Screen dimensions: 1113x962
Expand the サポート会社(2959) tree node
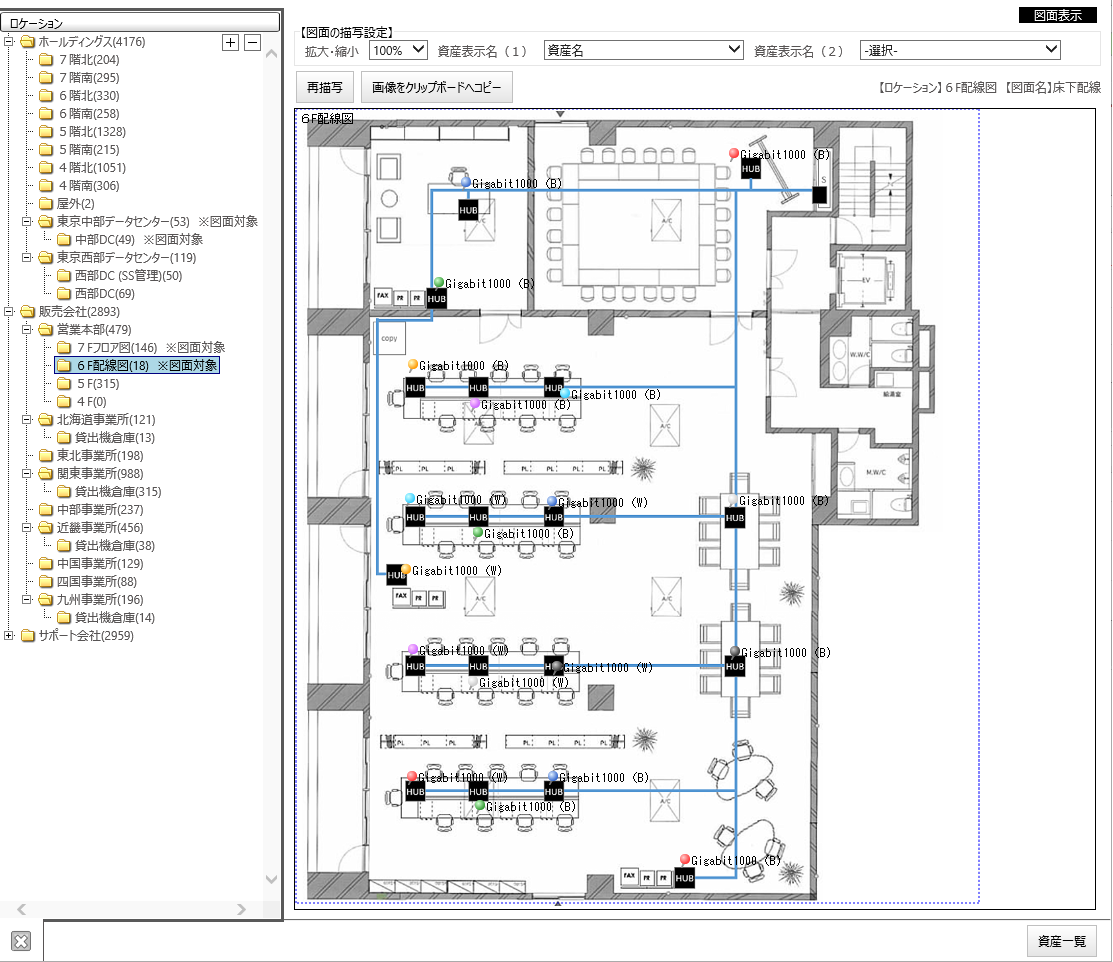click(x=10, y=636)
